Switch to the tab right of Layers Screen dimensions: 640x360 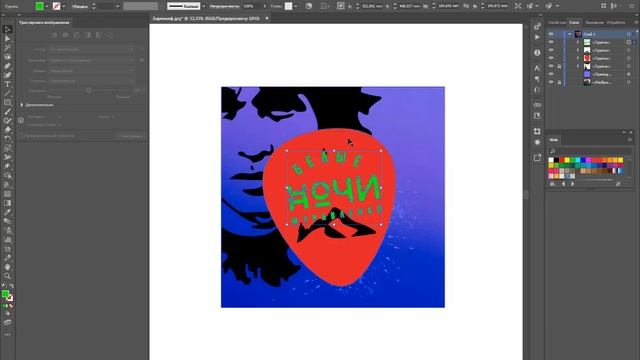(594, 22)
